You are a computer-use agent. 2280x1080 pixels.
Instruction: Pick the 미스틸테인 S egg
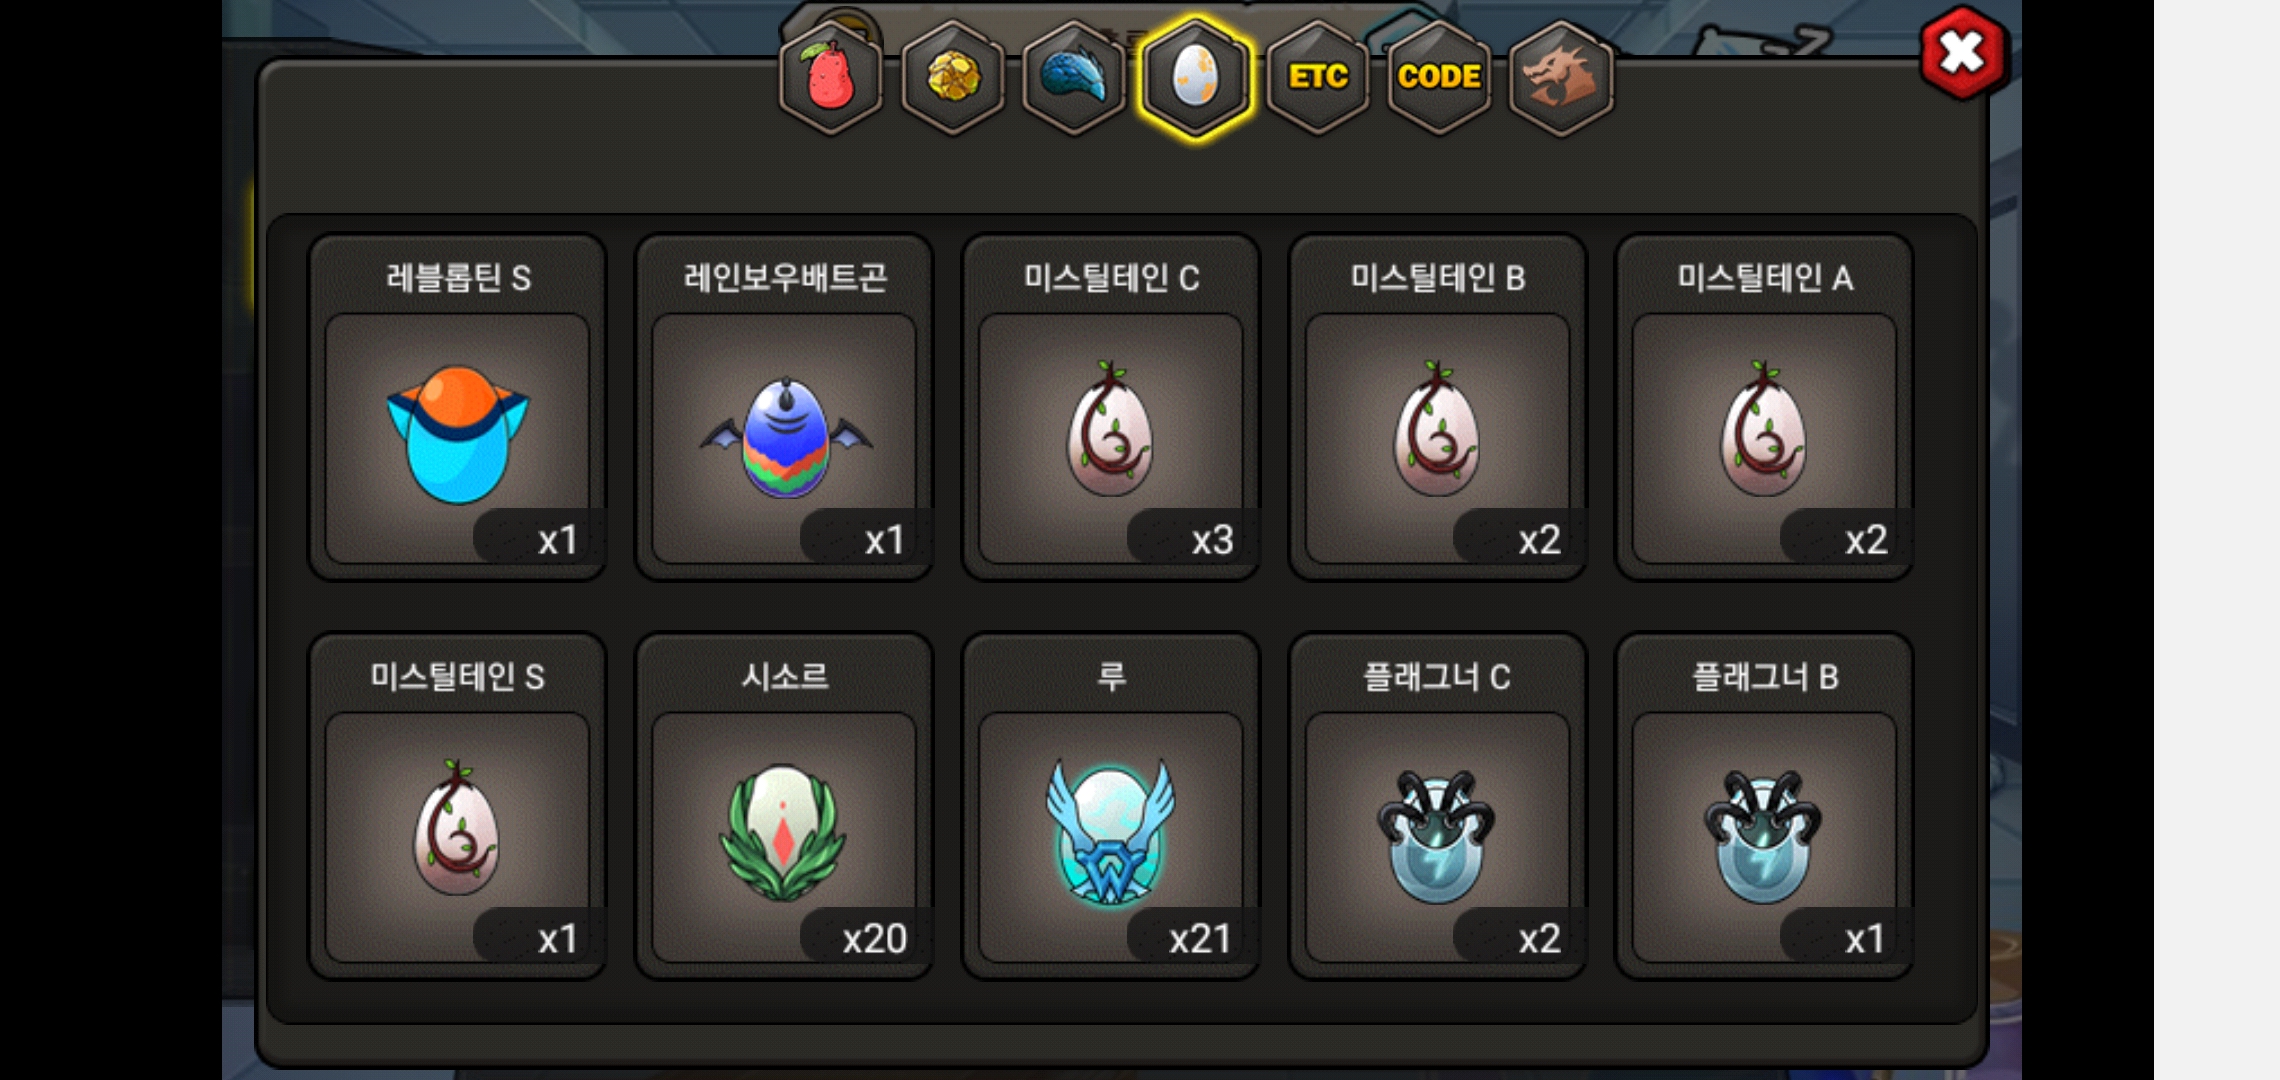tap(458, 806)
